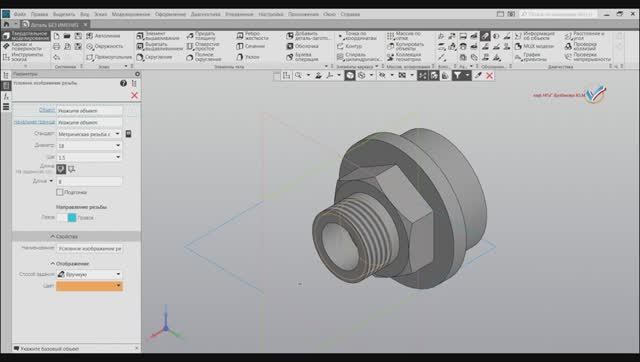Click the Объект field
Image resolution: width=640 pixels, height=362 pixels.
(89, 111)
